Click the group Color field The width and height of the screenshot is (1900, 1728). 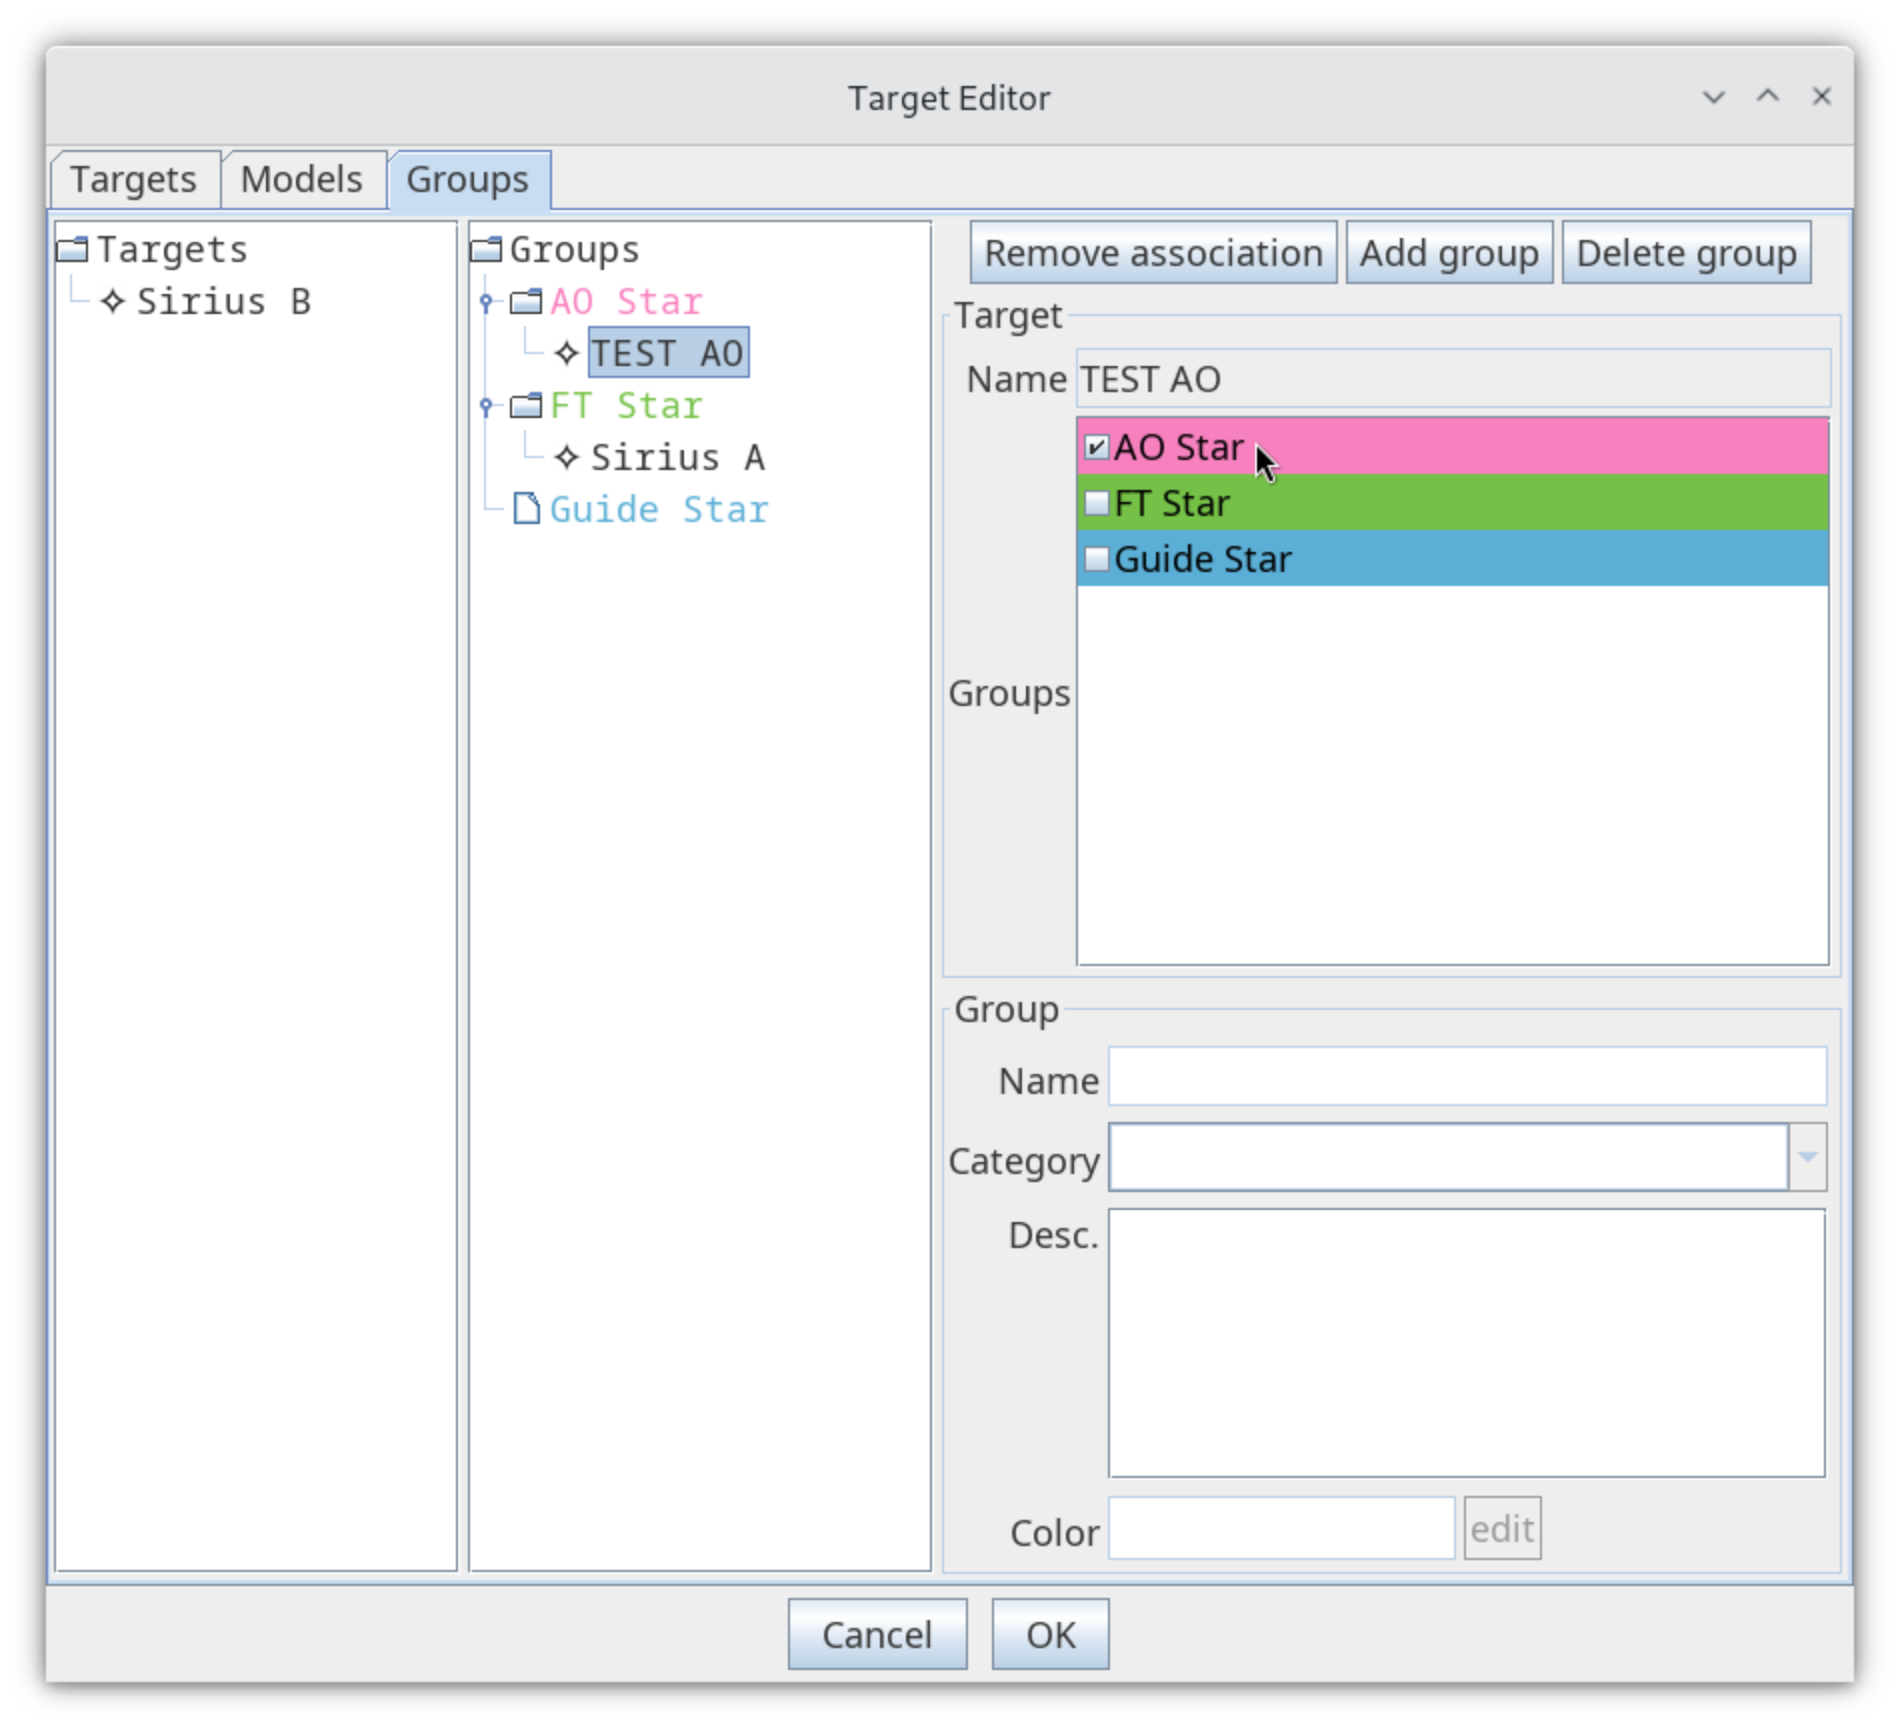(1281, 1528)
